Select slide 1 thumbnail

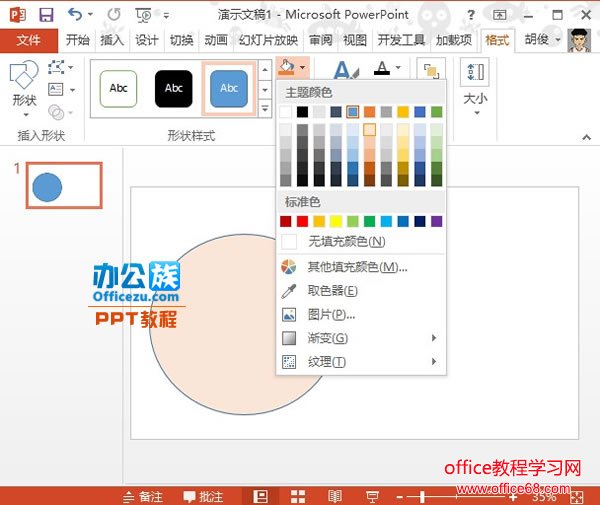pyautogui.click(x=64, y=186)
